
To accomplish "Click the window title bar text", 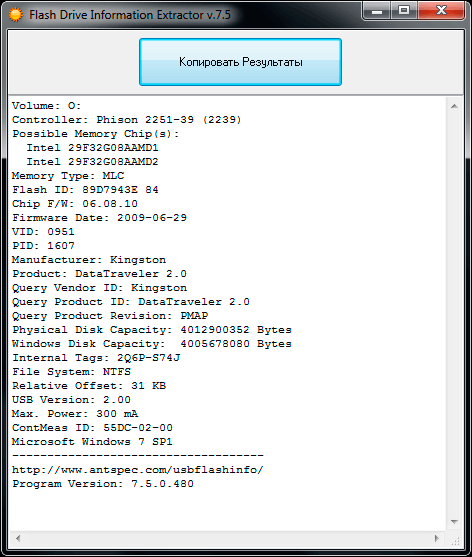I will [130, 15].
